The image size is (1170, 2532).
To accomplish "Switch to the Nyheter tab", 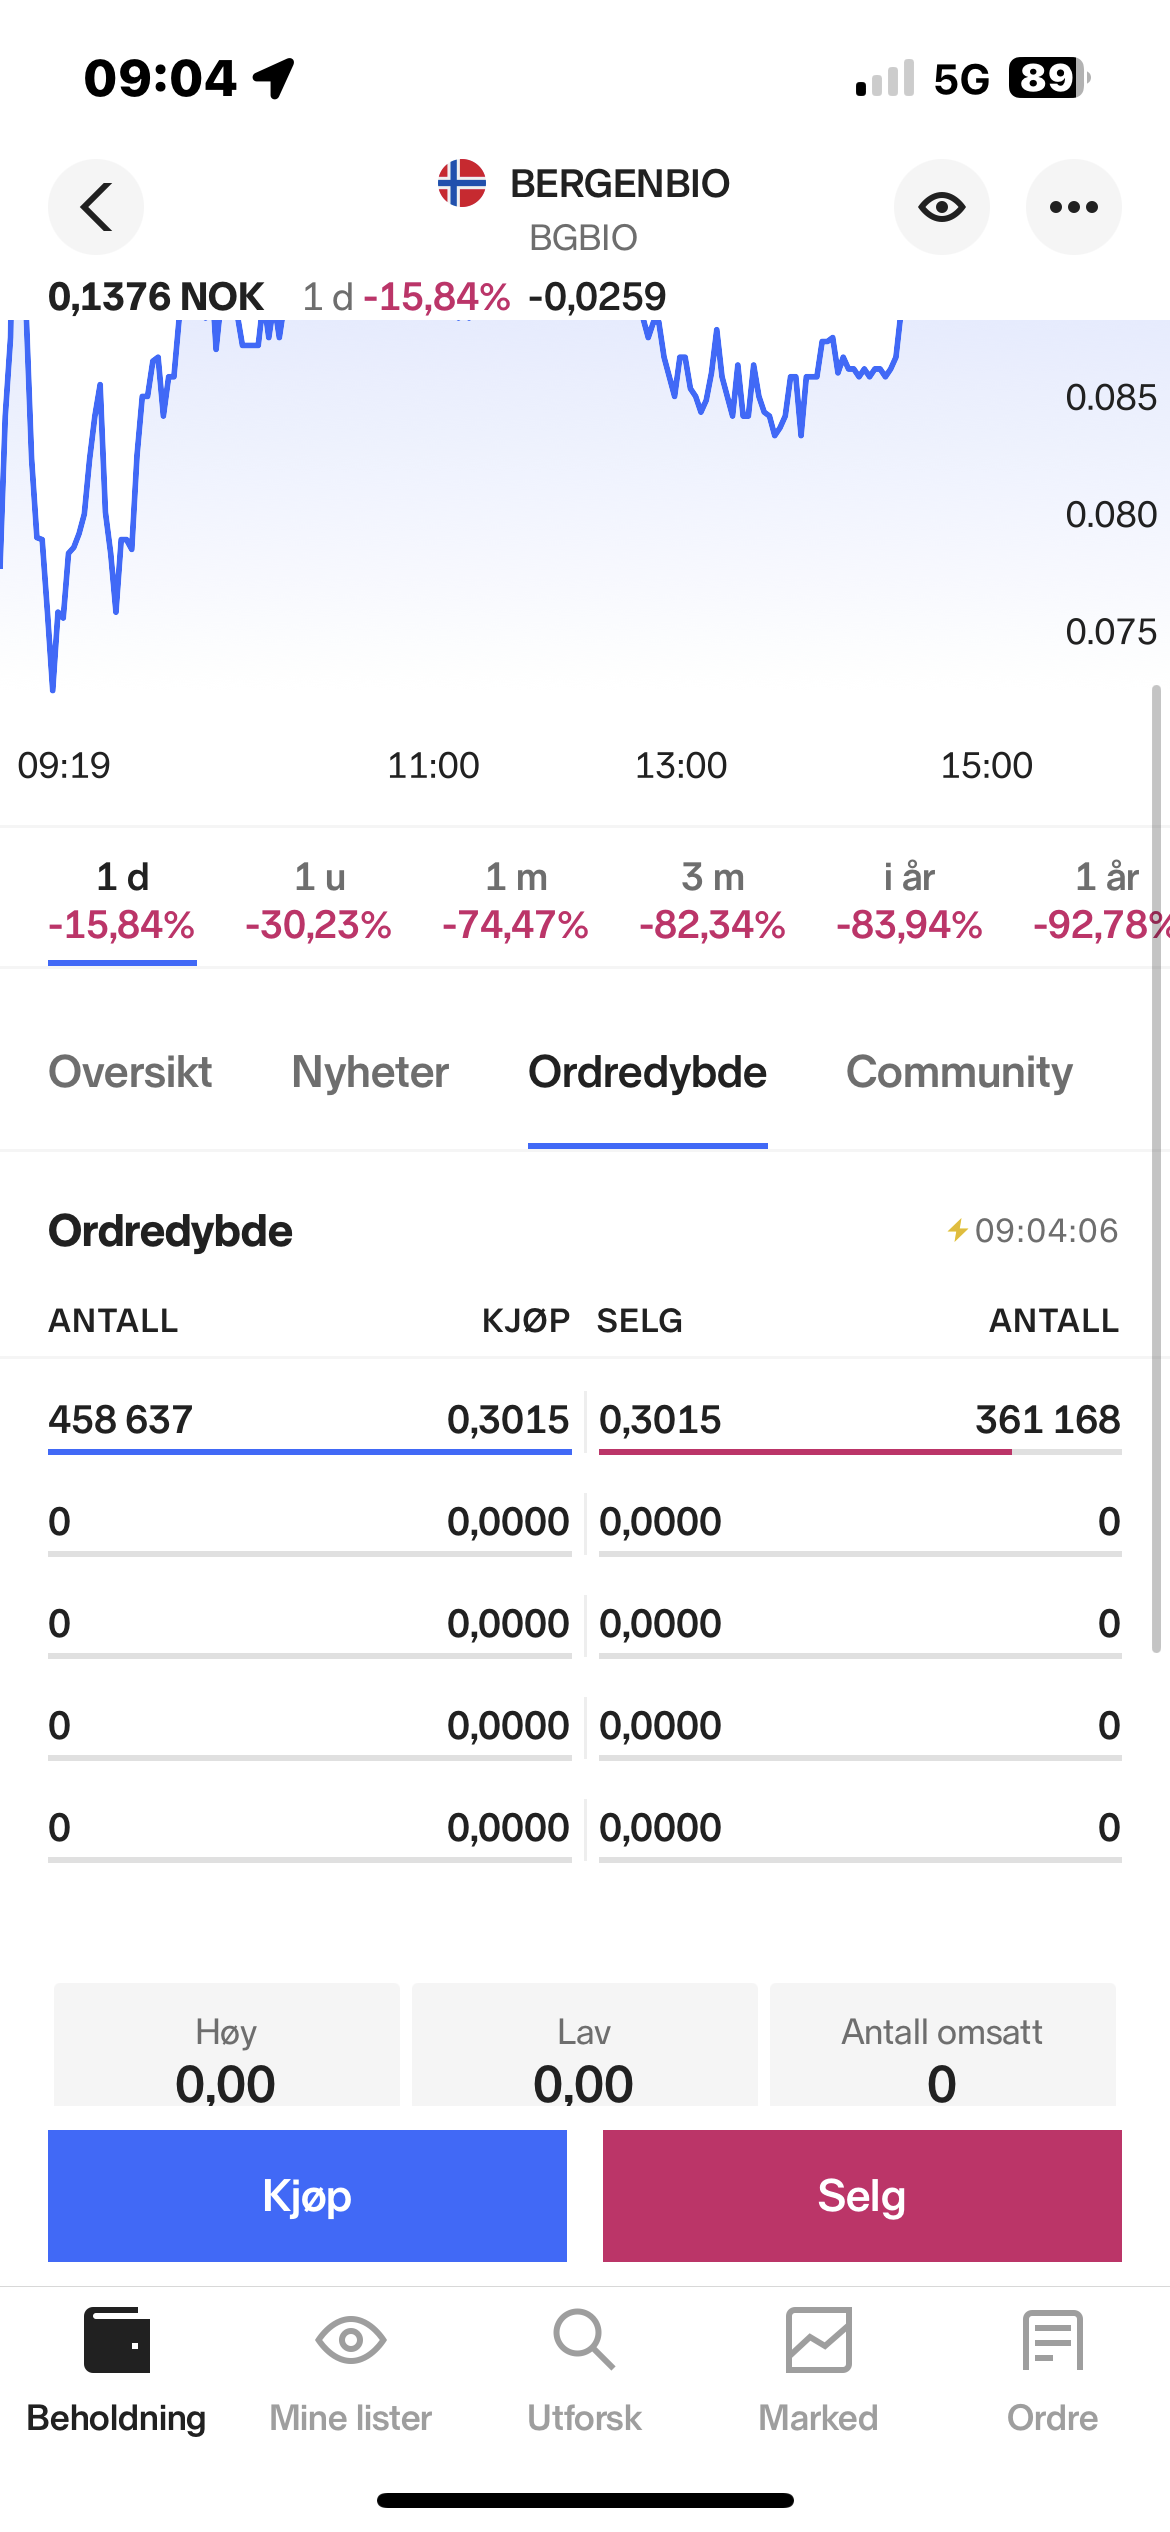I will pyautogui.click(x=370, y=1073).
